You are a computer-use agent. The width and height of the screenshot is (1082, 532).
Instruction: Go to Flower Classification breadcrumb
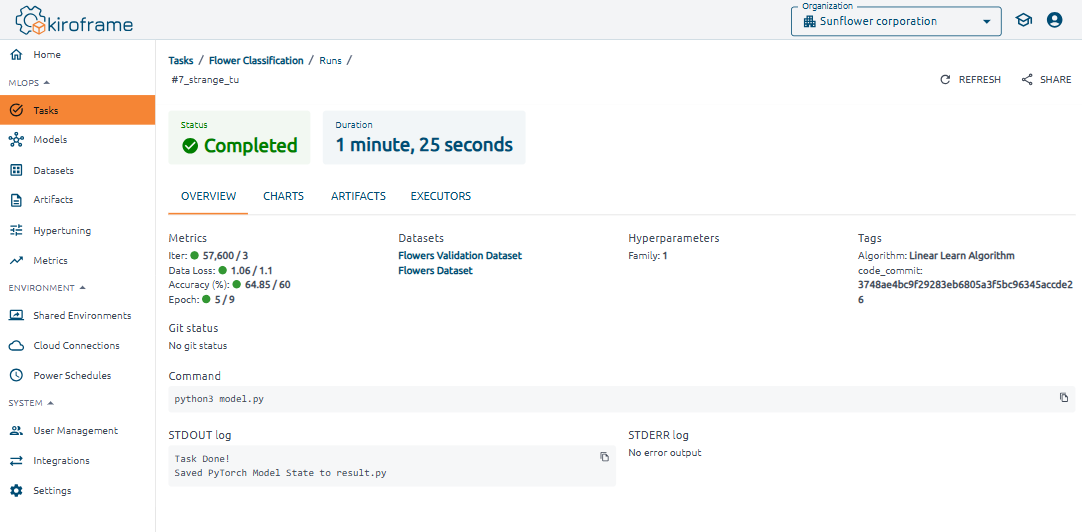coord(256,61)
